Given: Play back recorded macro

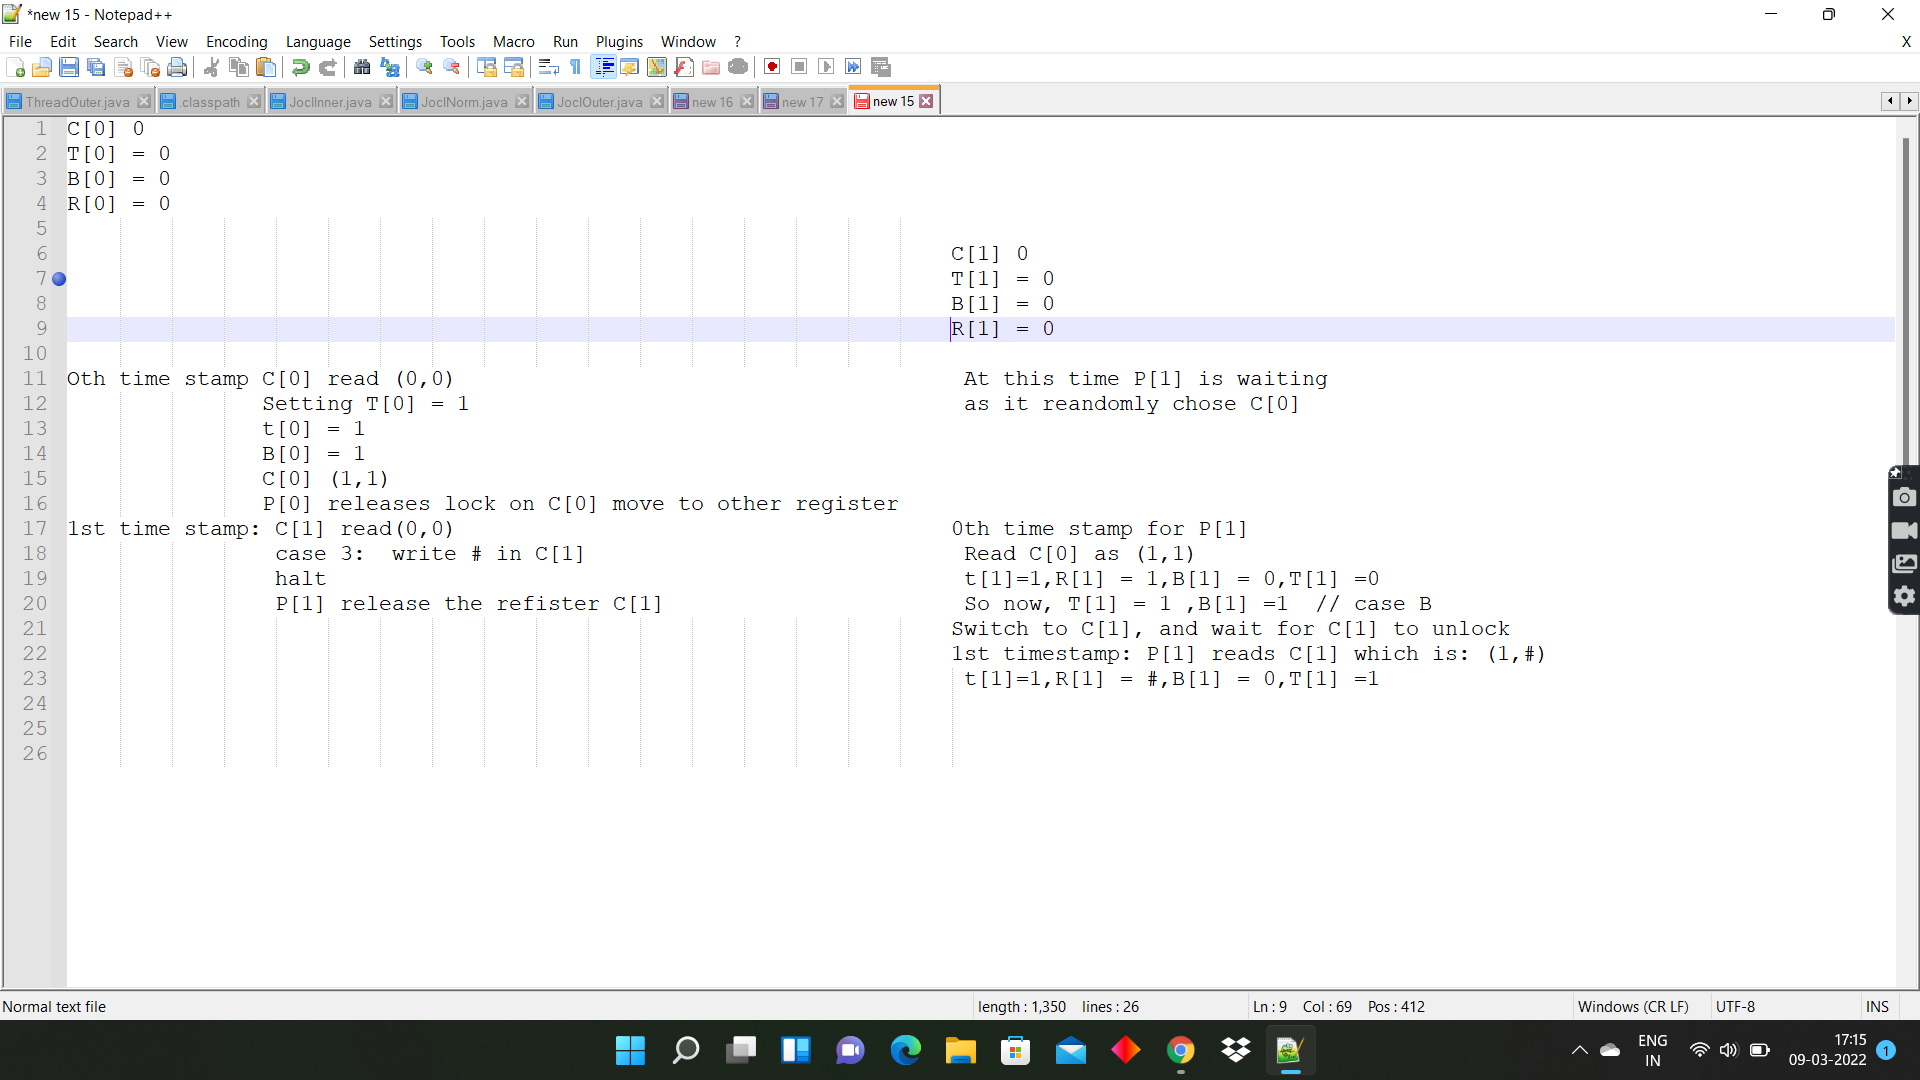Looking at the screenshot, I should [x=826, y=67].
